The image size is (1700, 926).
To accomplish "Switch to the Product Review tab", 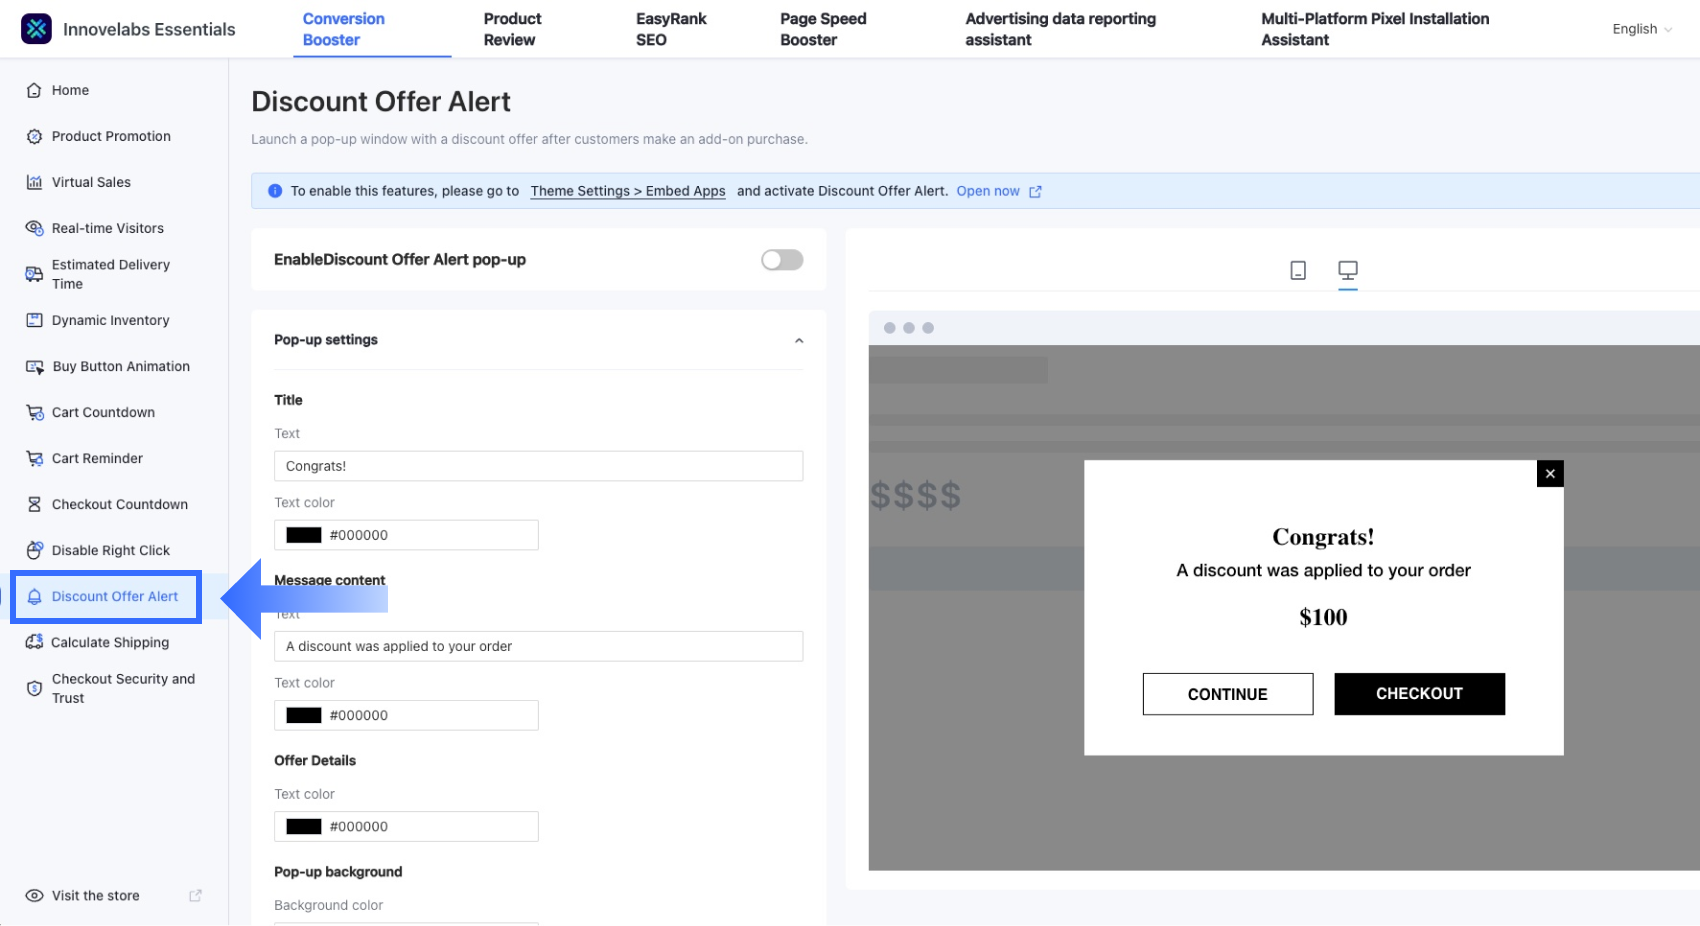I will tap(512, 29).
